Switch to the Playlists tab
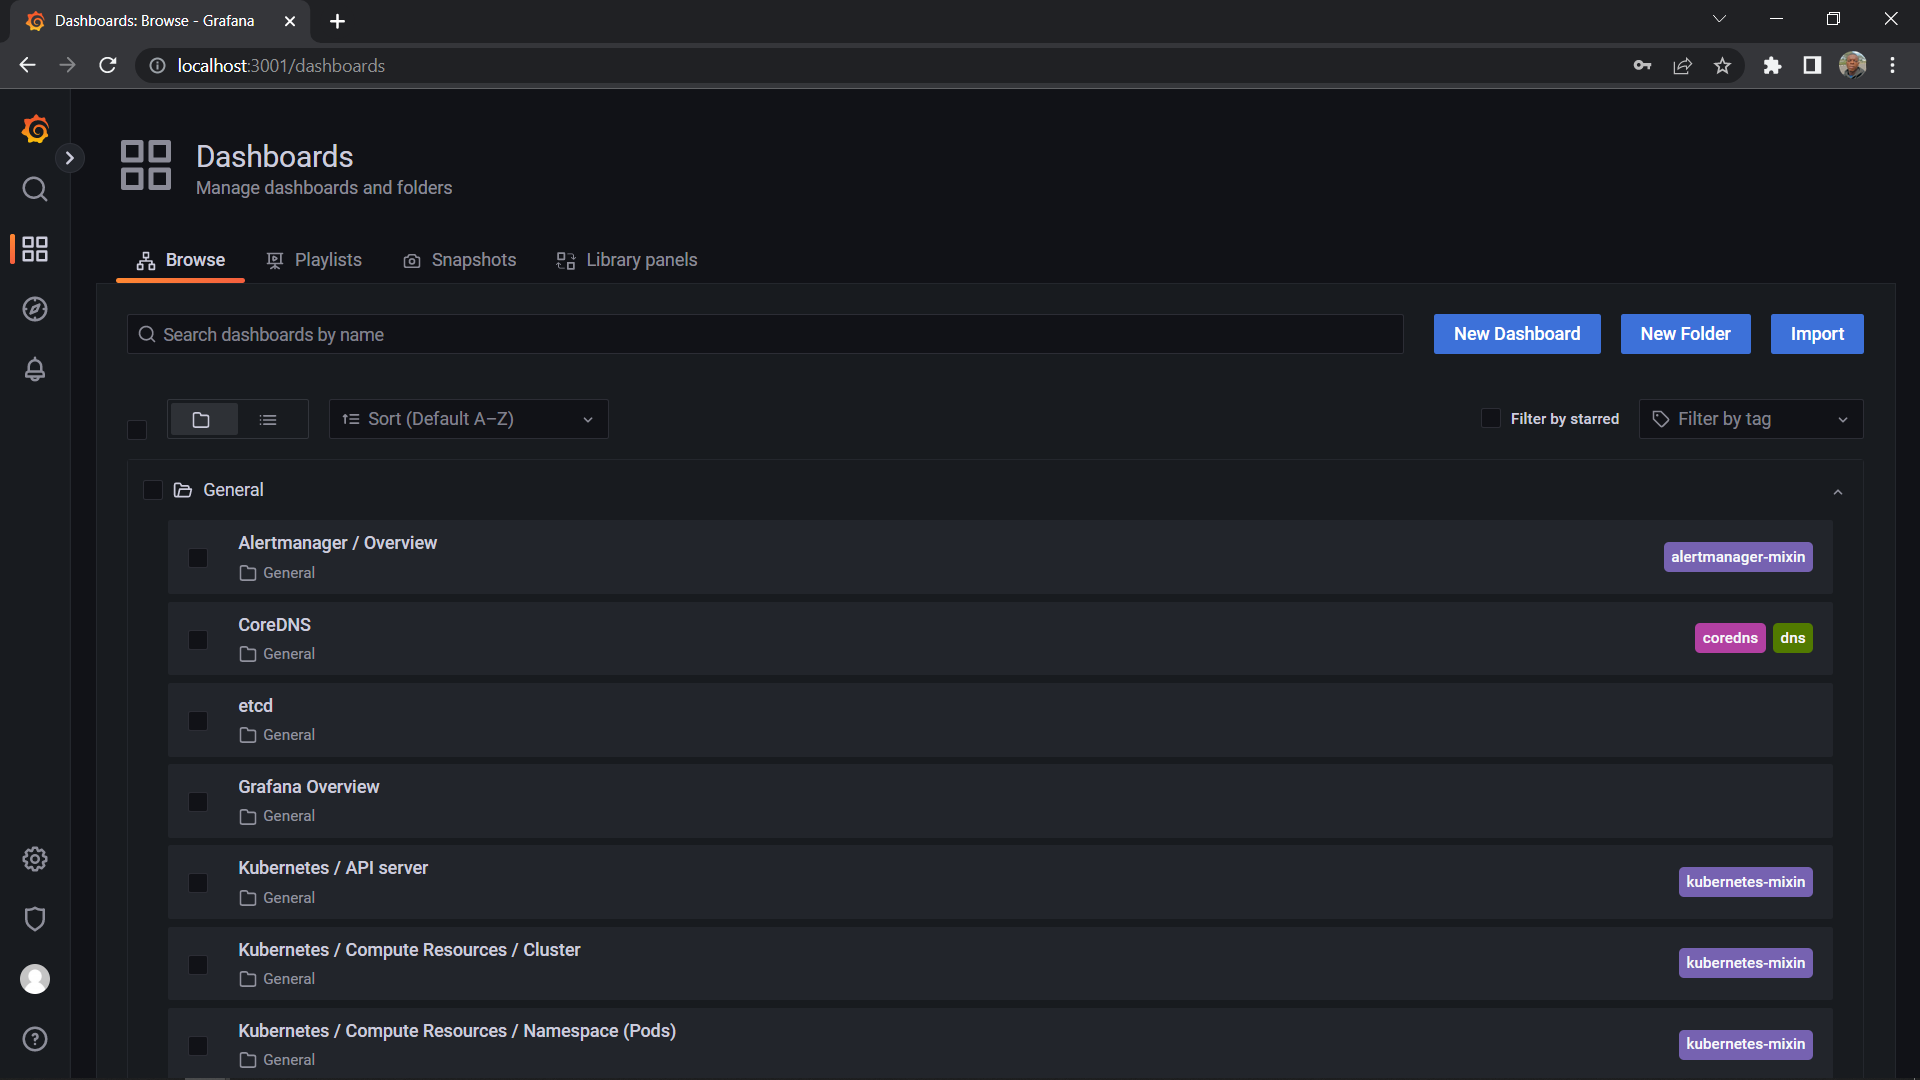1920x1080 pixels. [314, 260]
